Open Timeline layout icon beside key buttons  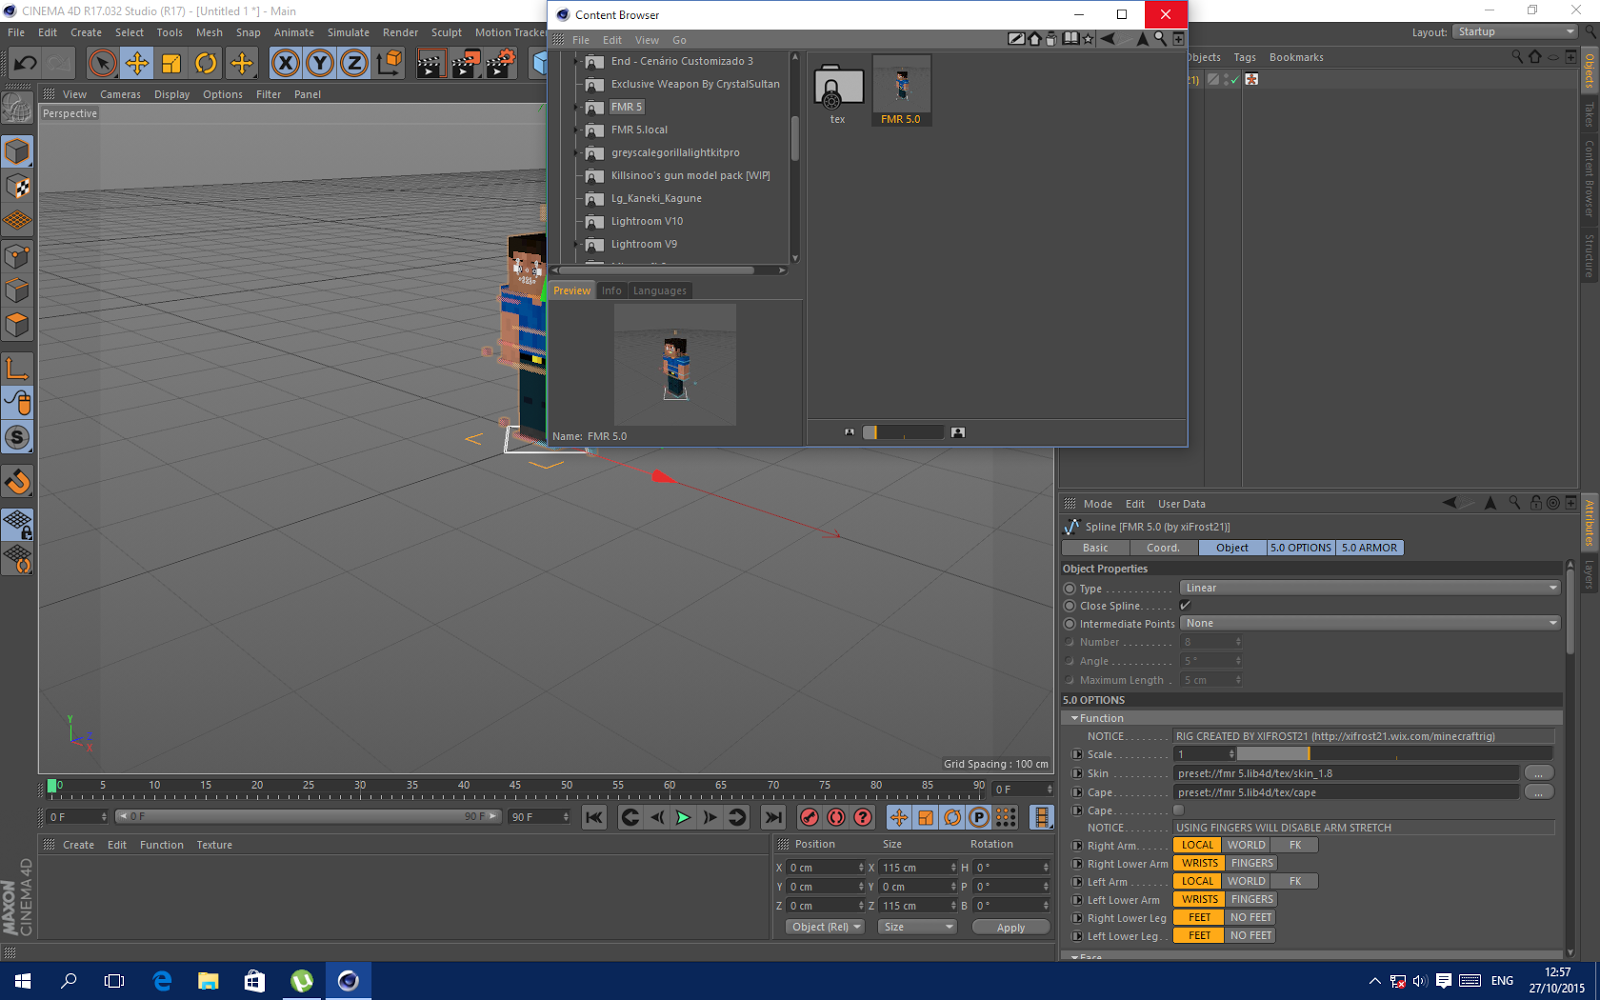(x=1042, y=817)
